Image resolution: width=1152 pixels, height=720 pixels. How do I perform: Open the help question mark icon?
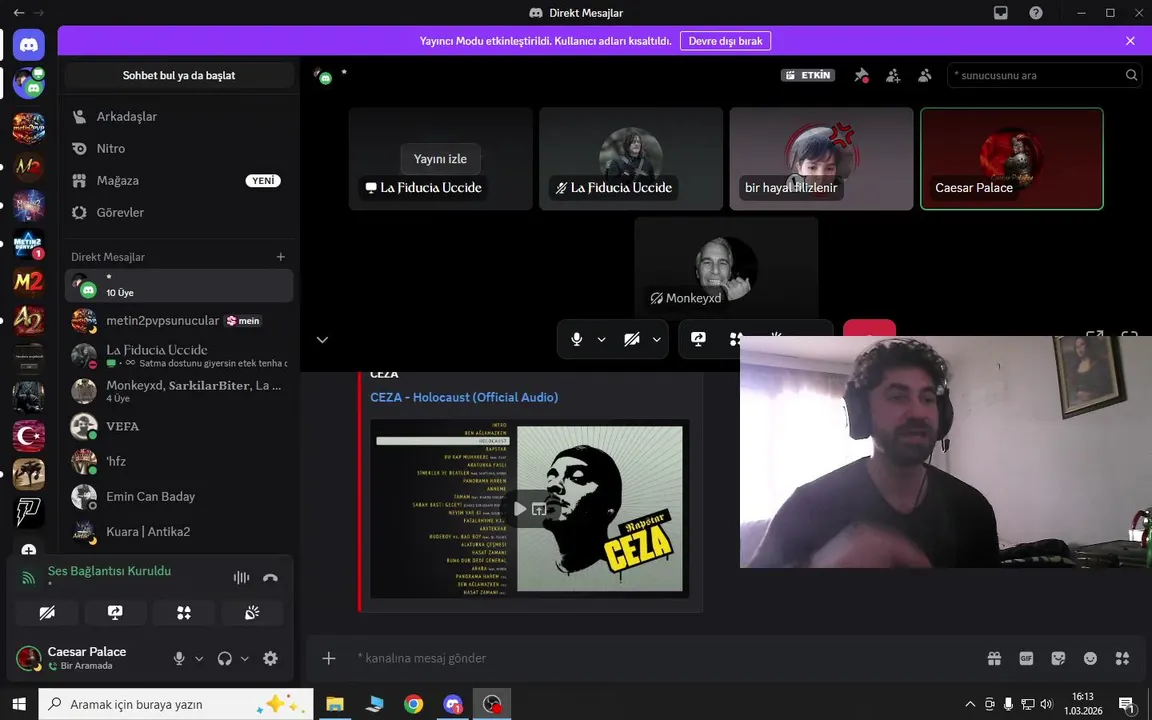1035,12
